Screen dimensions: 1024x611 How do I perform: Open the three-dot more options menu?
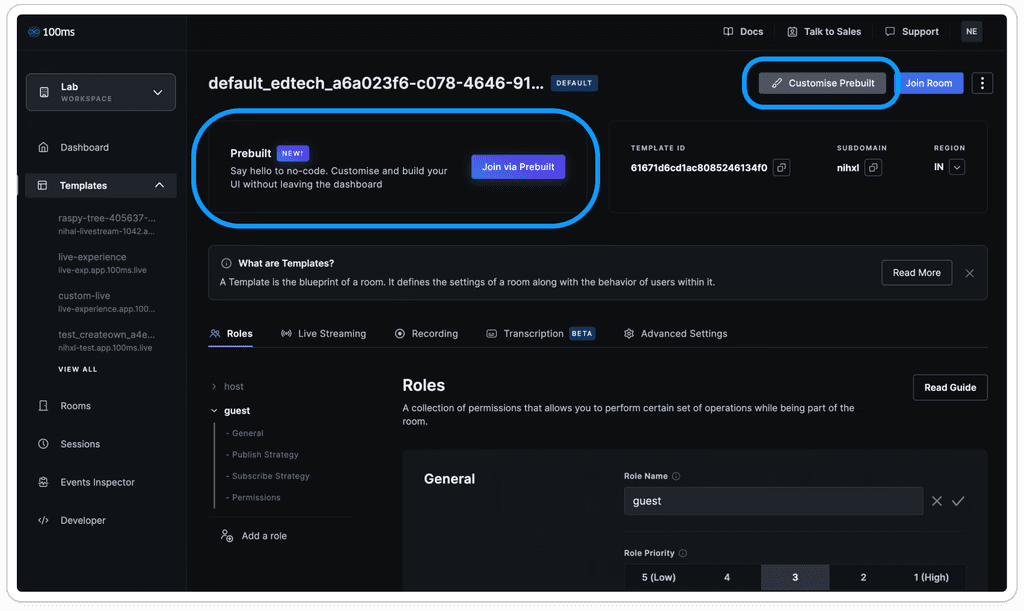(982, 83)
